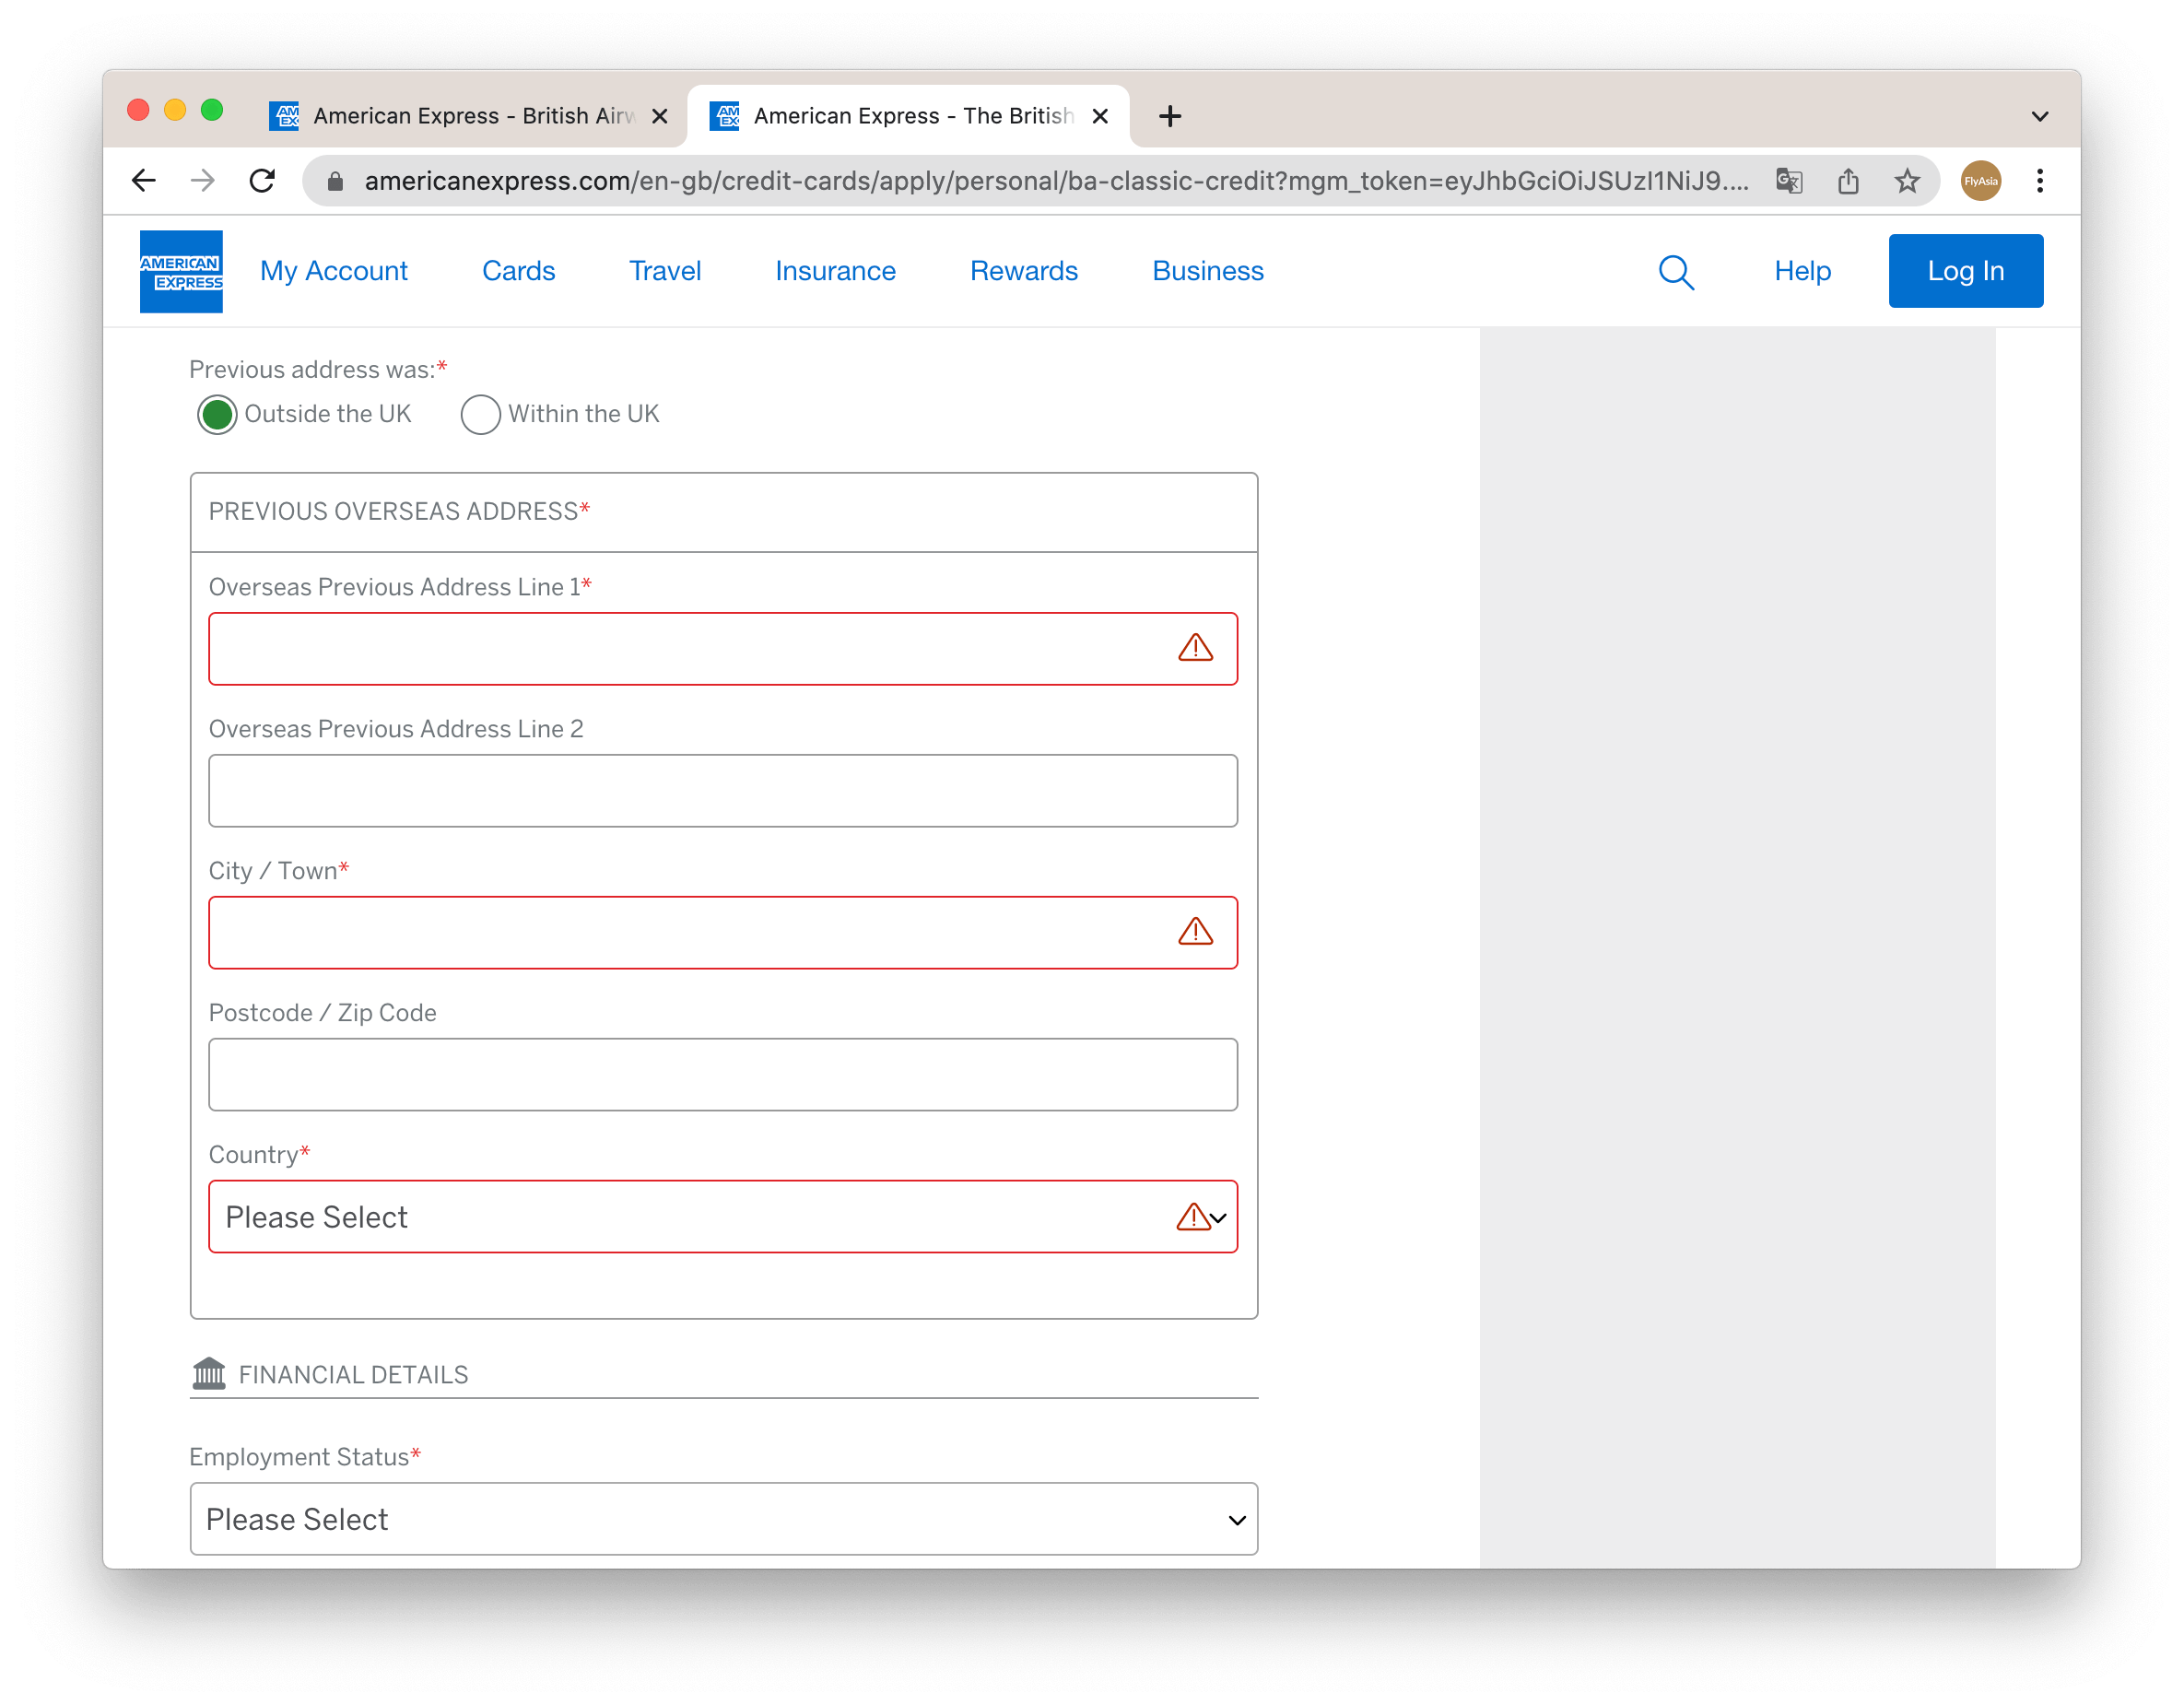2184x1705 pixels.
Task: Go back with the browser back arrow
Action: point(144,181)
